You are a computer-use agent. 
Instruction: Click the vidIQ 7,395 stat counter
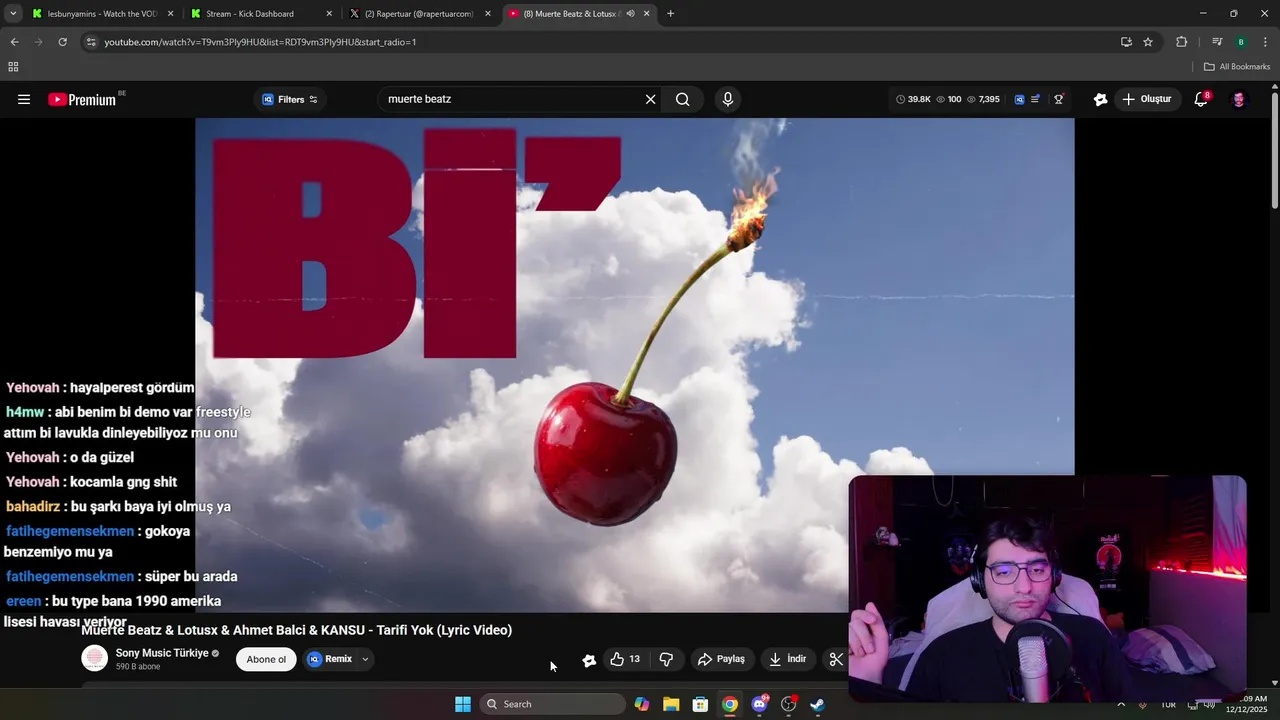[983, 99]
